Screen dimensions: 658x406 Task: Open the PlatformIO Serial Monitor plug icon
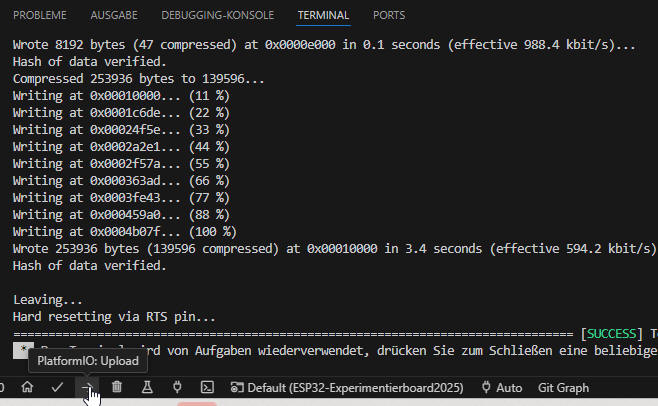[x=176, y=387]
